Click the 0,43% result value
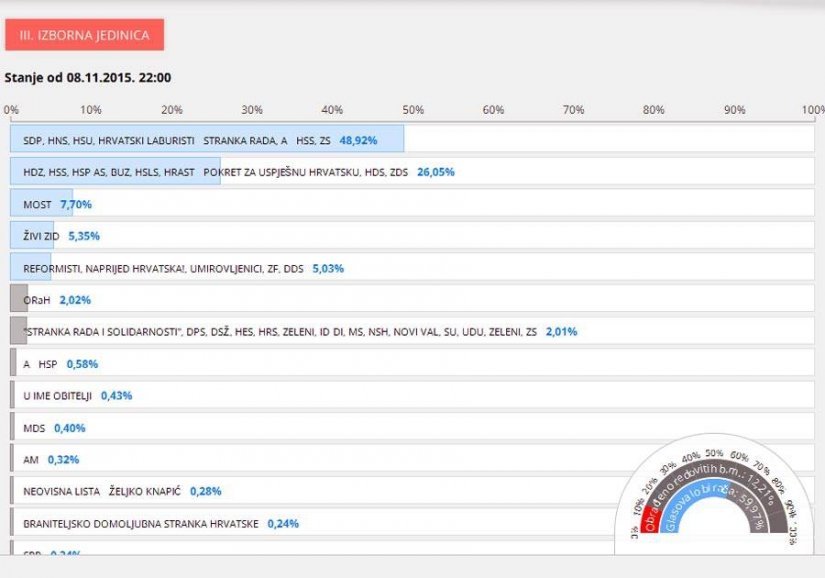 tap(117, 396)
